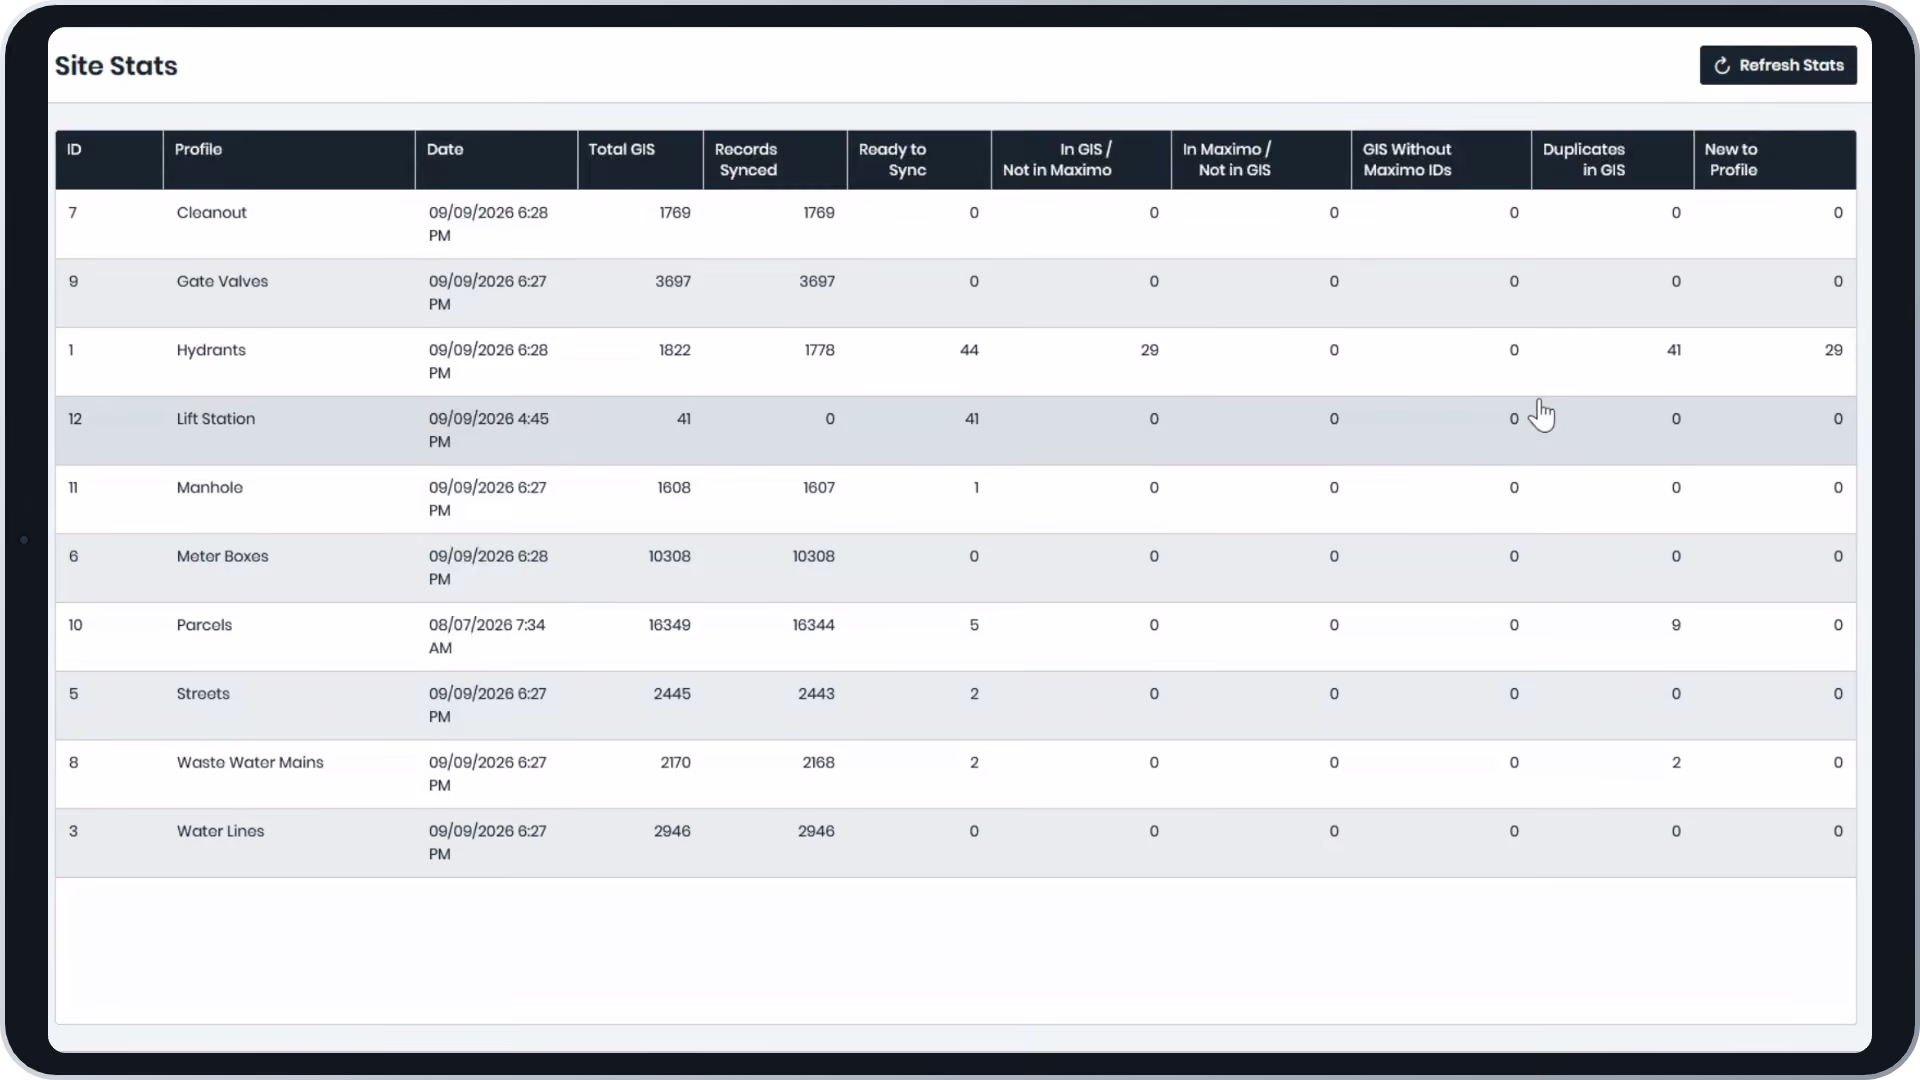Click the New to Profile header
Screen dimensions: 1920x1080
(1775, 160)
